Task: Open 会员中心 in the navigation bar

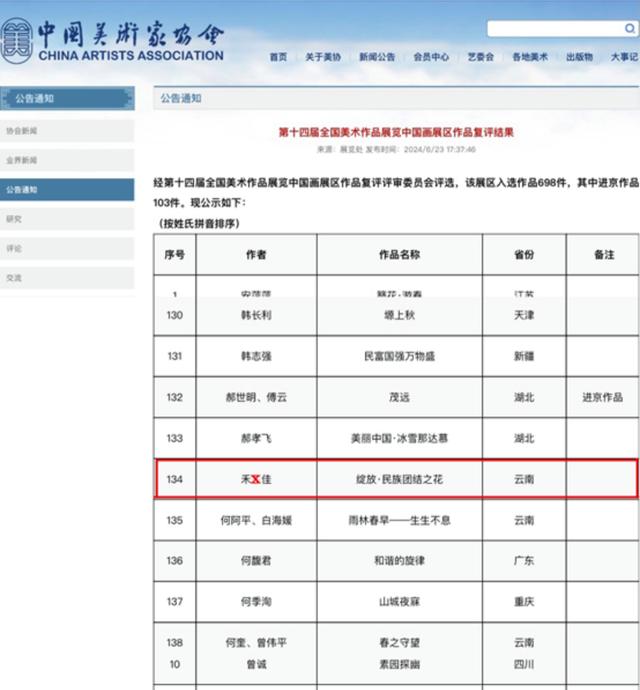Action: [431, 57]
